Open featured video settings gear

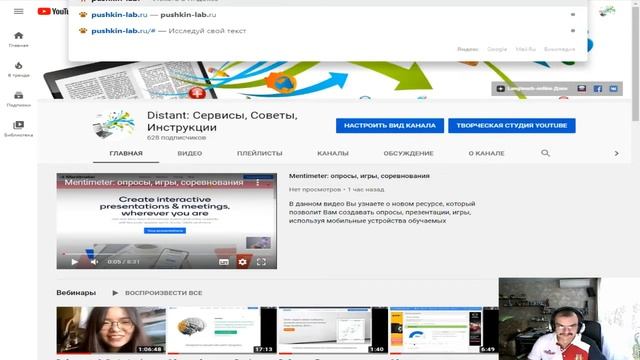click(x=242, y=262)
